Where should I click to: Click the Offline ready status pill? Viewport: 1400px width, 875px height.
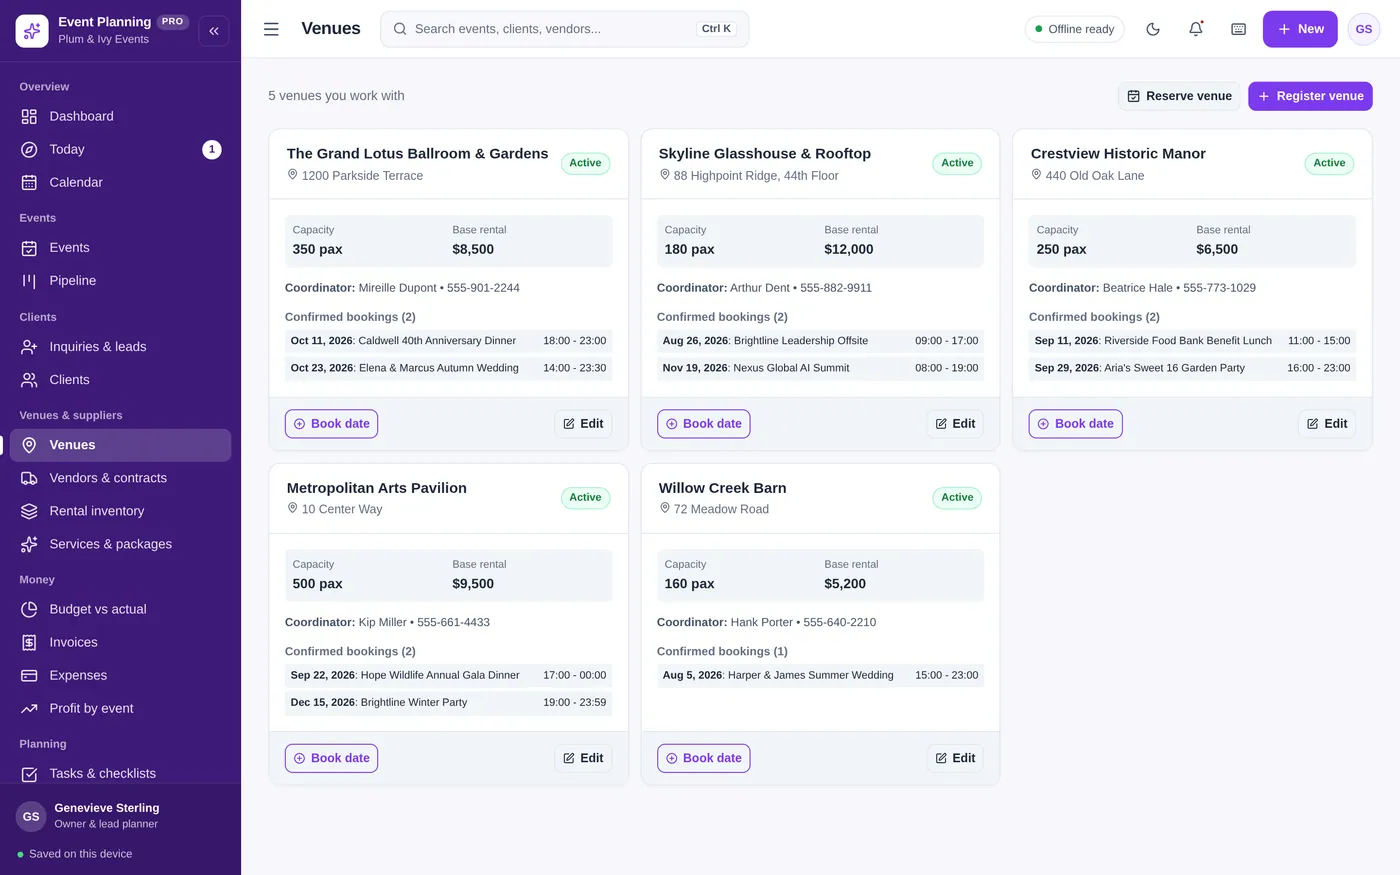(x=1074, y=29)
